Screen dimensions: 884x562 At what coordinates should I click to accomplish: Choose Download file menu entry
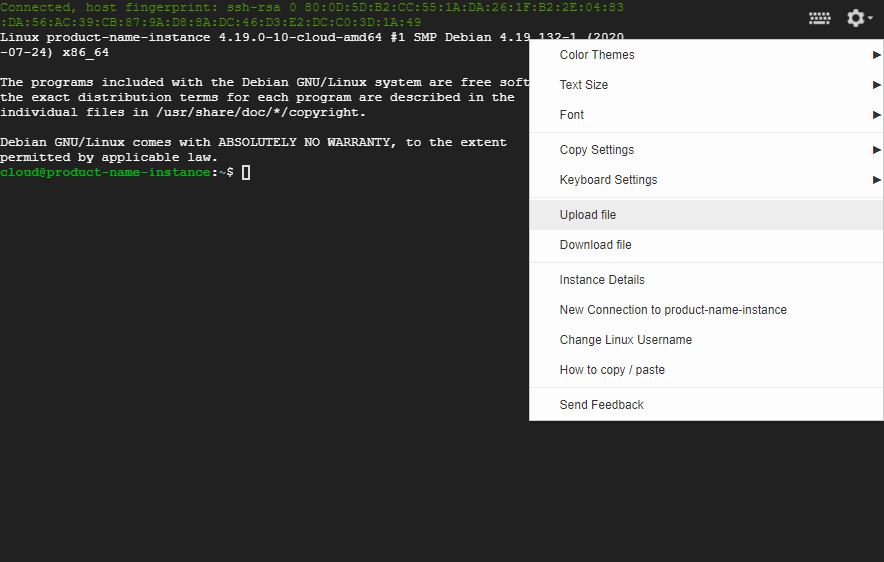tap(595, 245)
